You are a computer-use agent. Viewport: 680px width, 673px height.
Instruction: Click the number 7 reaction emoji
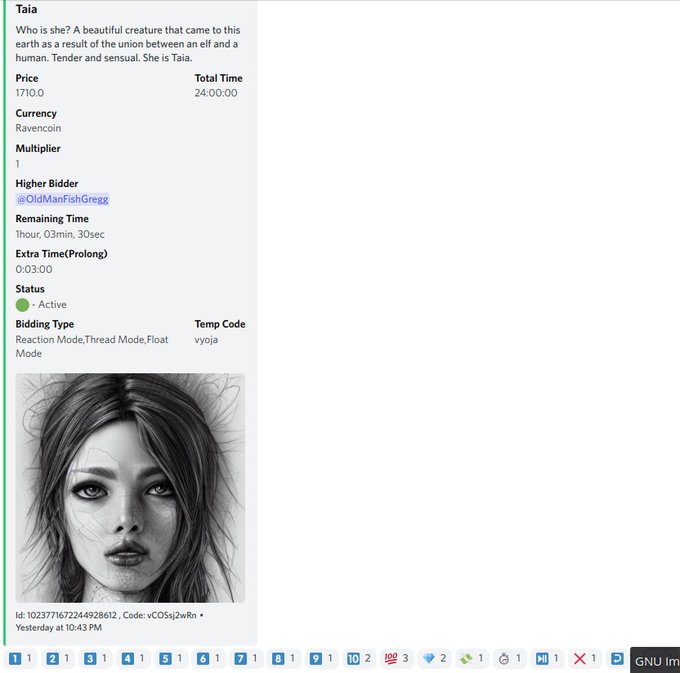click(x=247, y=659)
